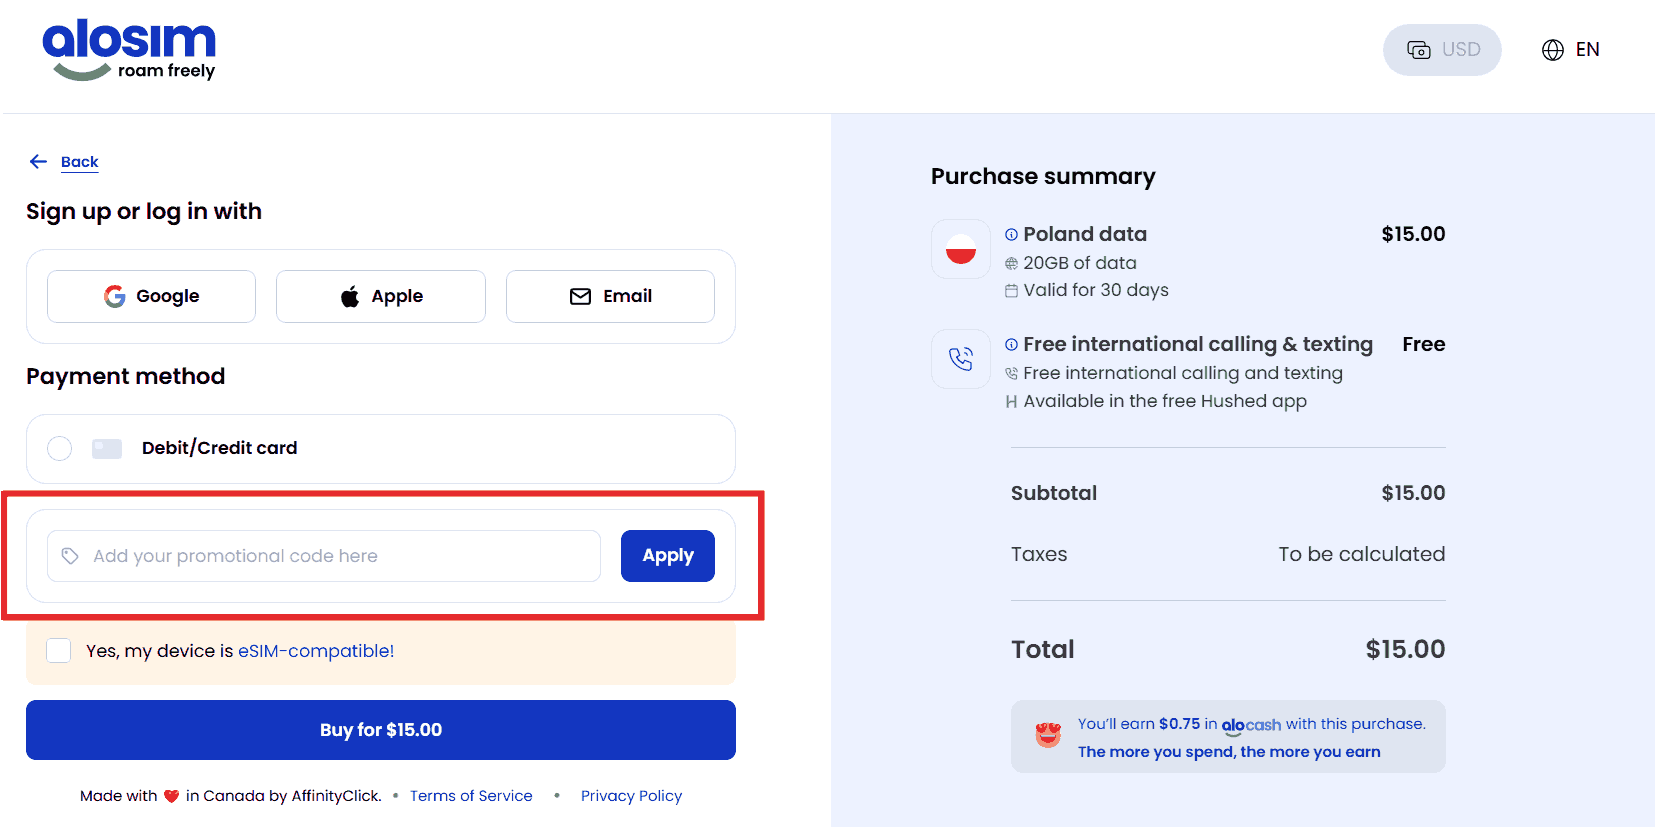Click the alocash heart-eyes emoji icon

[1047, 736]
